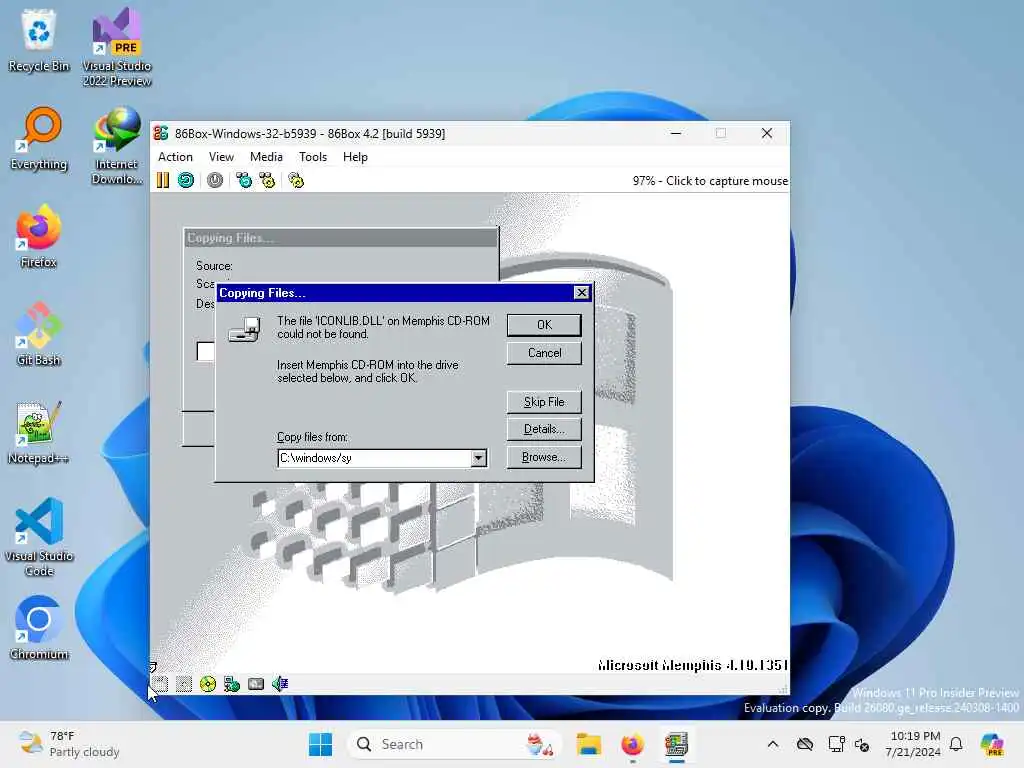Open the Tools menu in 86Box

coord(313,157)
